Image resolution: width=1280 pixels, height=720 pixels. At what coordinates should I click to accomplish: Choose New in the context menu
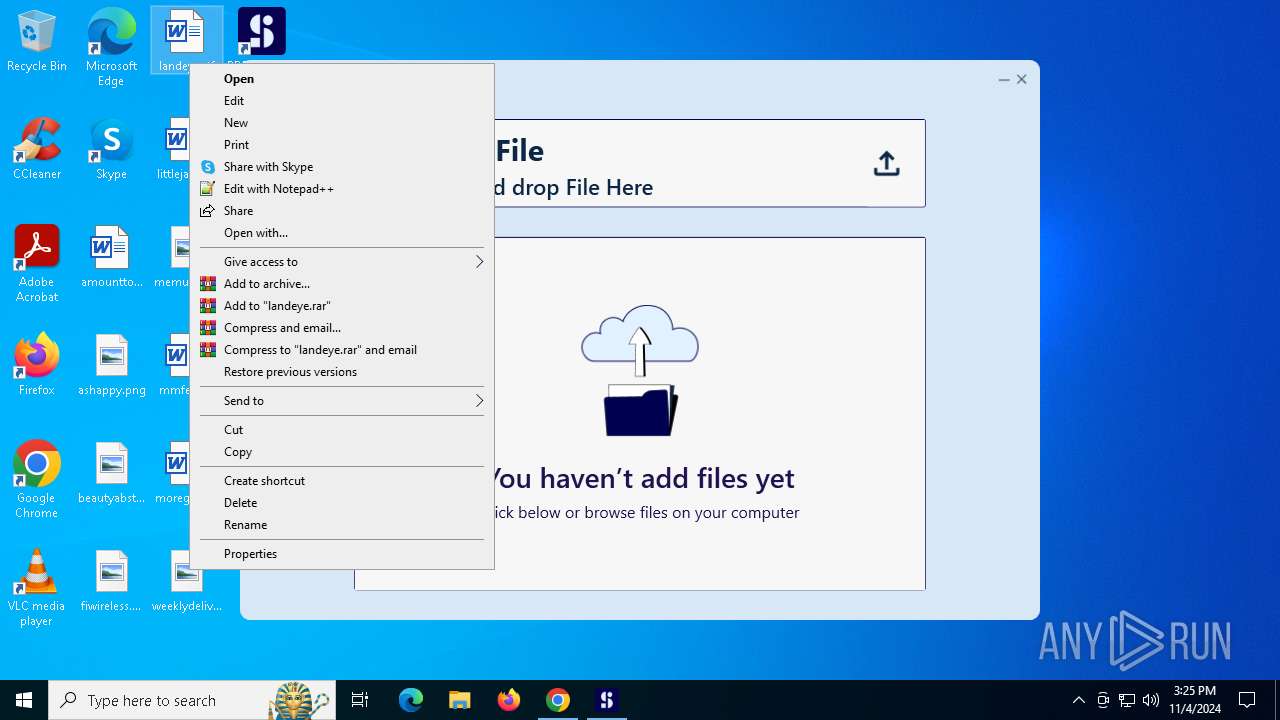[342, 123]
